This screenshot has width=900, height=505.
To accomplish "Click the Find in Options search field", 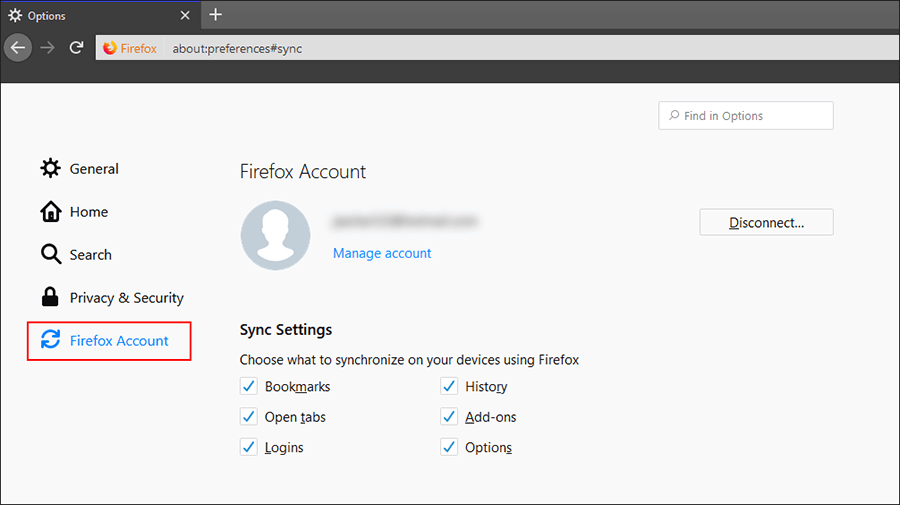I will tap(746, 115).
